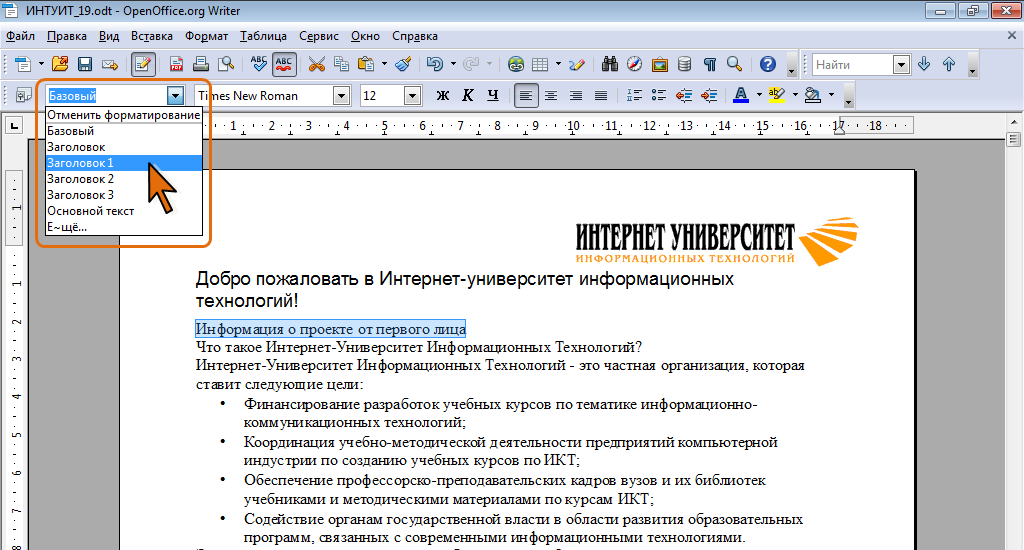Click in the Найти search field
This screenshot has width=1024, height=550.
click(852, 65)
